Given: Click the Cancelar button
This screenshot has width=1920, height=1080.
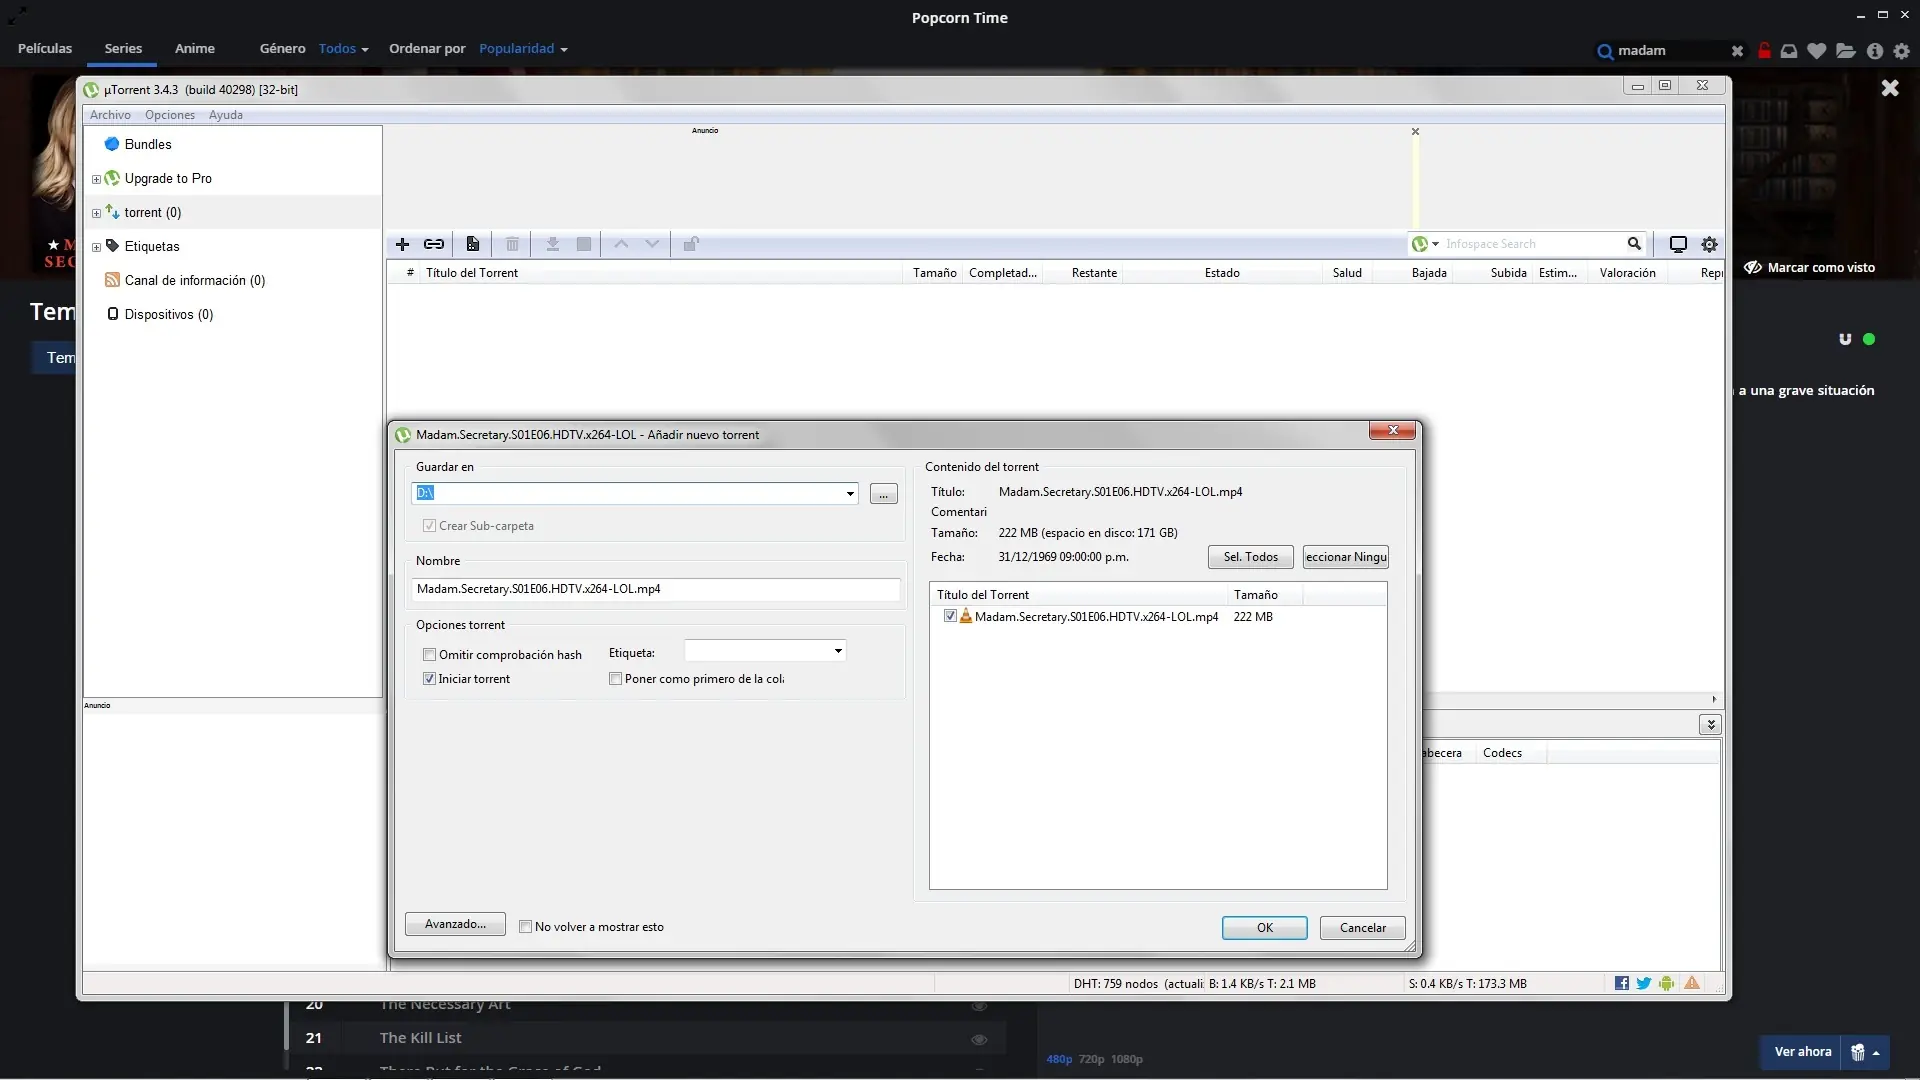Looking at the screenshot, I should [1362, 928].
